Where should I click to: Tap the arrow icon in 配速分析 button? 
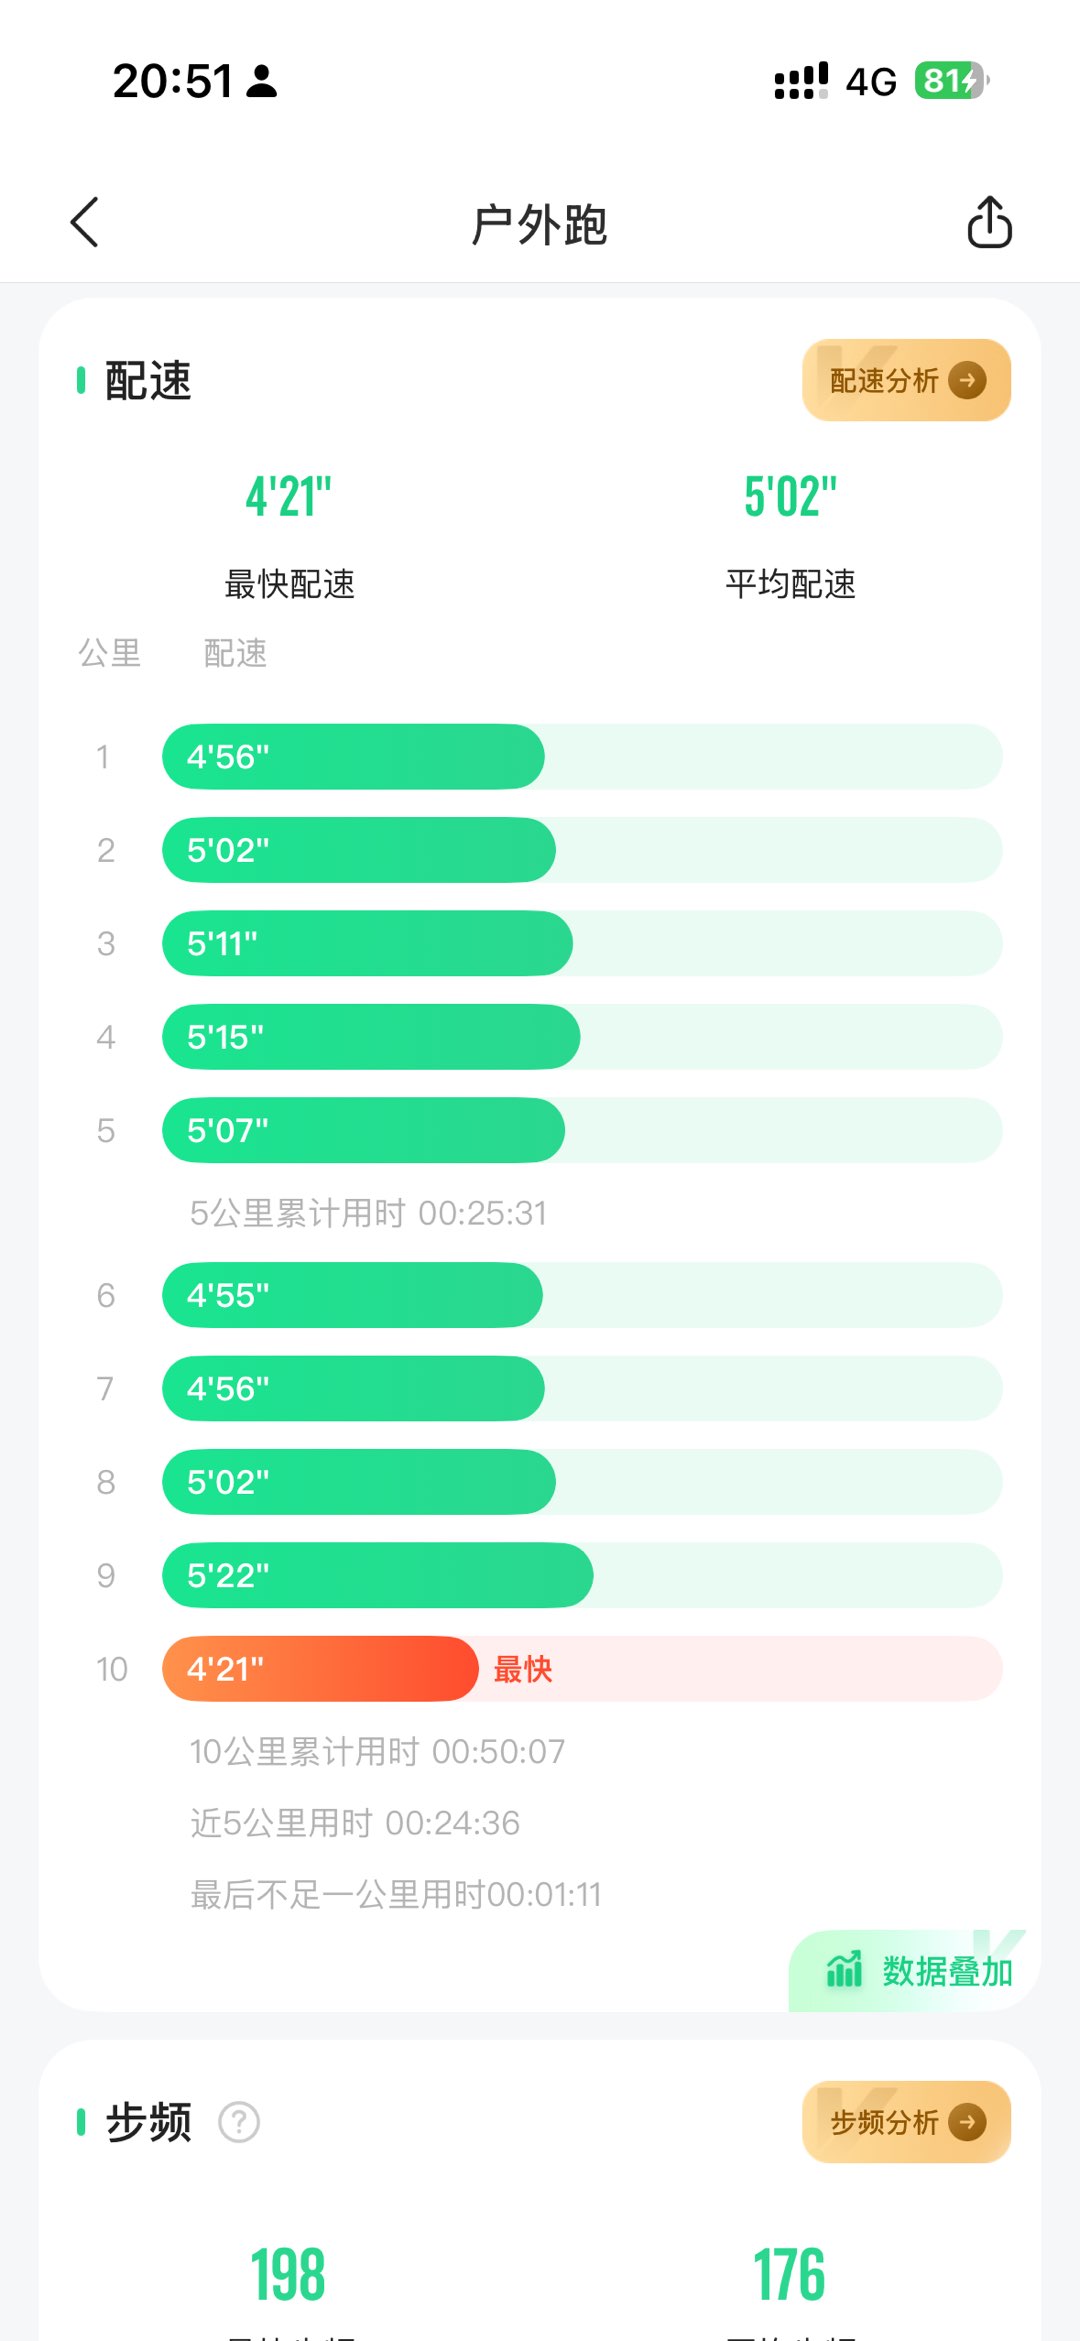point(967,380)
